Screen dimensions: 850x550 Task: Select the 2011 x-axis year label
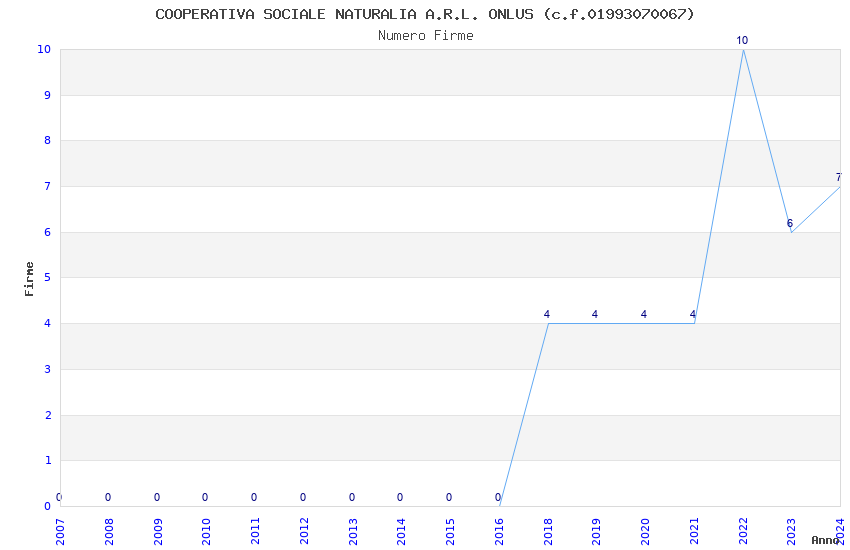(255, 531)
